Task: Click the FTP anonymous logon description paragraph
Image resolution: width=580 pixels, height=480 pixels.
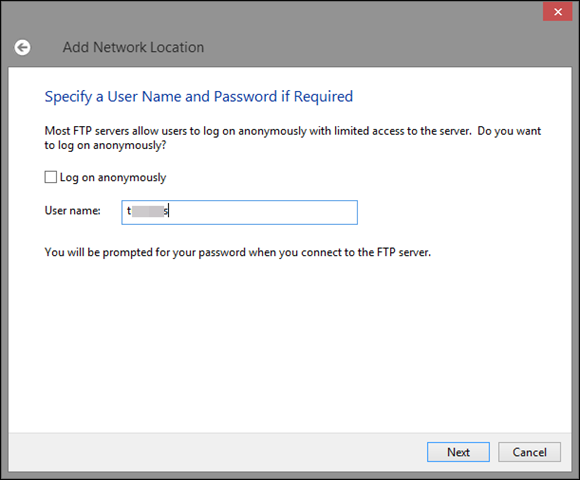Action: point(293,138)
